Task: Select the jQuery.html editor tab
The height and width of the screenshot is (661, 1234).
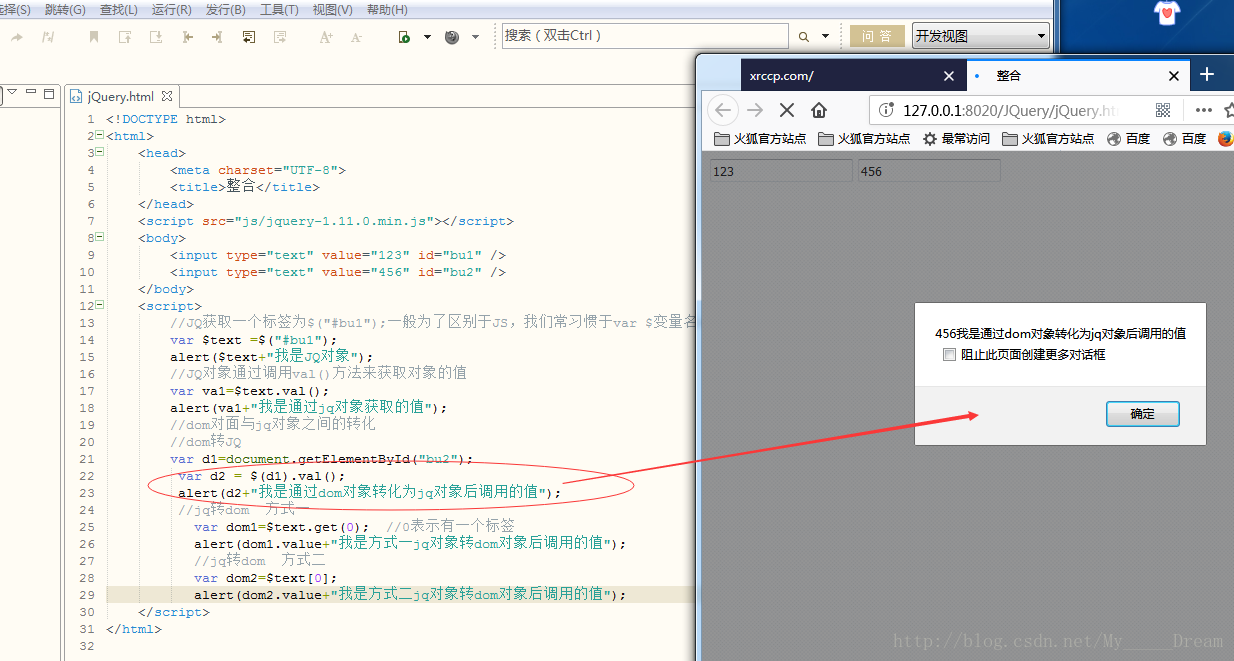Action: 121,97
